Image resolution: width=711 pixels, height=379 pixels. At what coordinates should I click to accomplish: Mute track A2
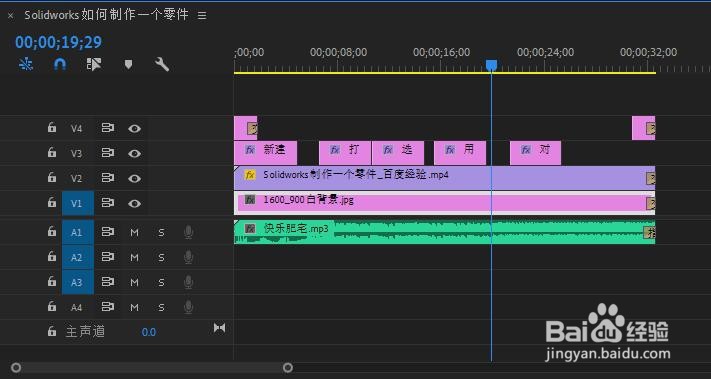[x=134, y=258]
